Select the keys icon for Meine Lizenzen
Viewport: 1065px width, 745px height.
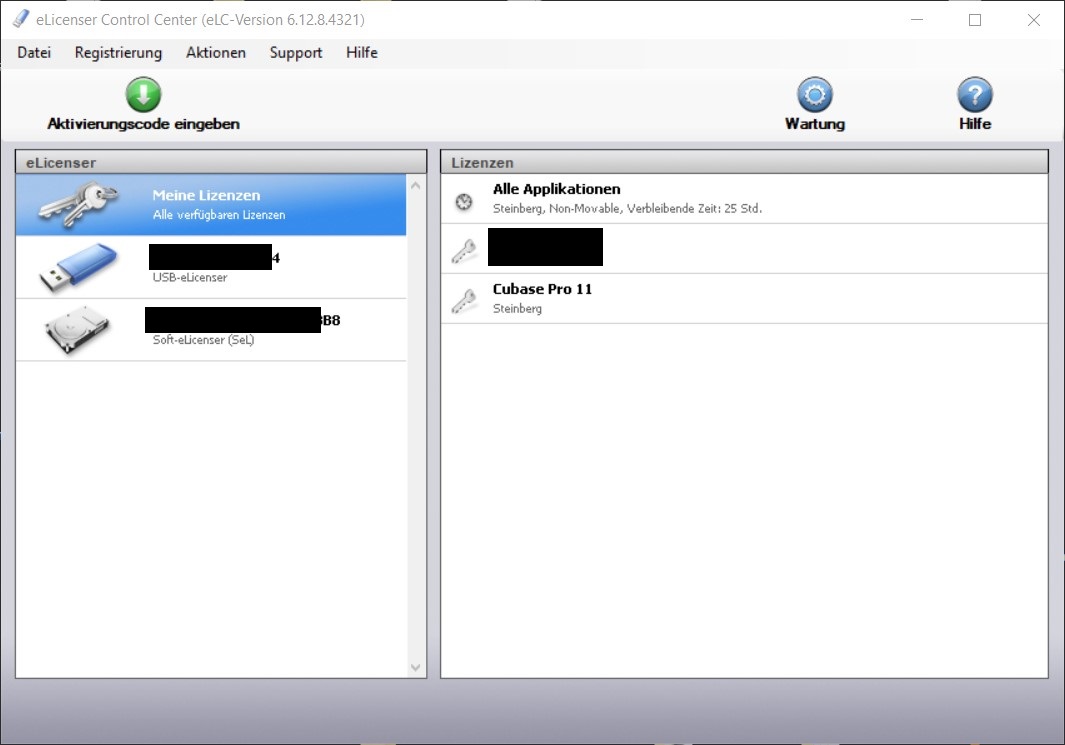pos(78,203)
